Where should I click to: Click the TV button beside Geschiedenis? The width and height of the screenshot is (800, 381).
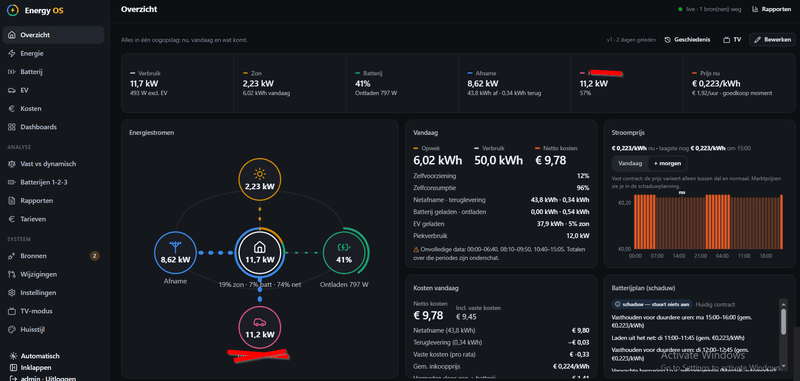tap(732, 39)
